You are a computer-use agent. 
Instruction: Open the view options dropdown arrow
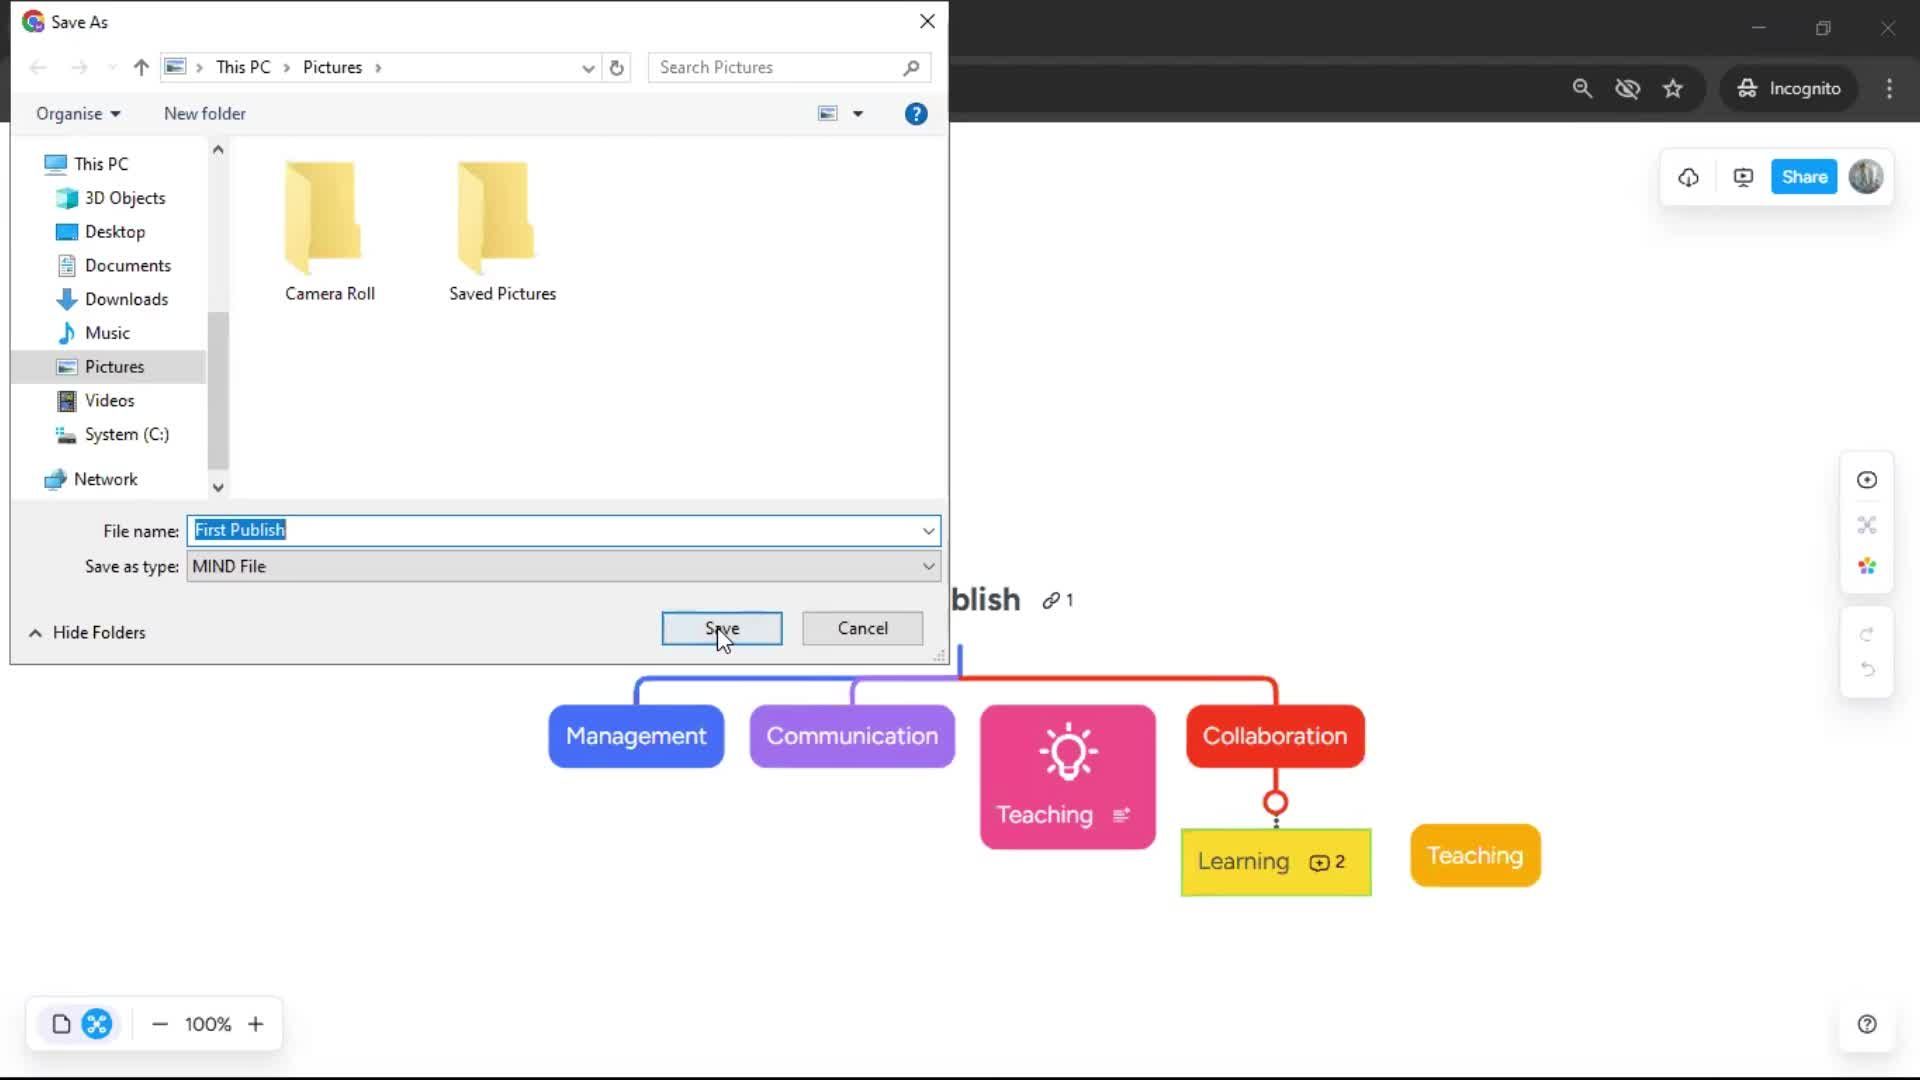[857, 114]
